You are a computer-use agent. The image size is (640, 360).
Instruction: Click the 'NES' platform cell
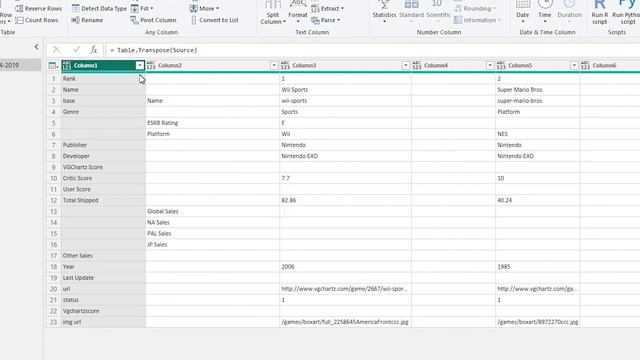point(538,133)
